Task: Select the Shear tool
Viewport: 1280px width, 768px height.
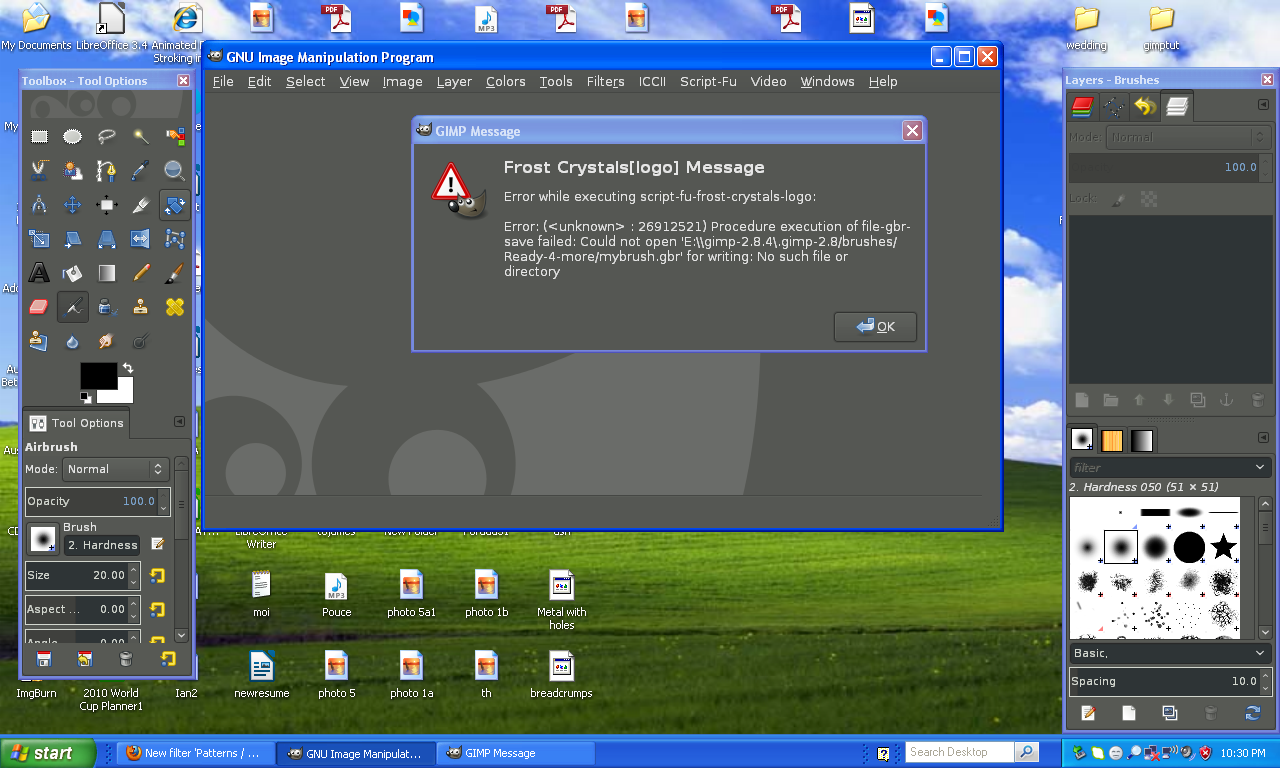Action: 73,239
